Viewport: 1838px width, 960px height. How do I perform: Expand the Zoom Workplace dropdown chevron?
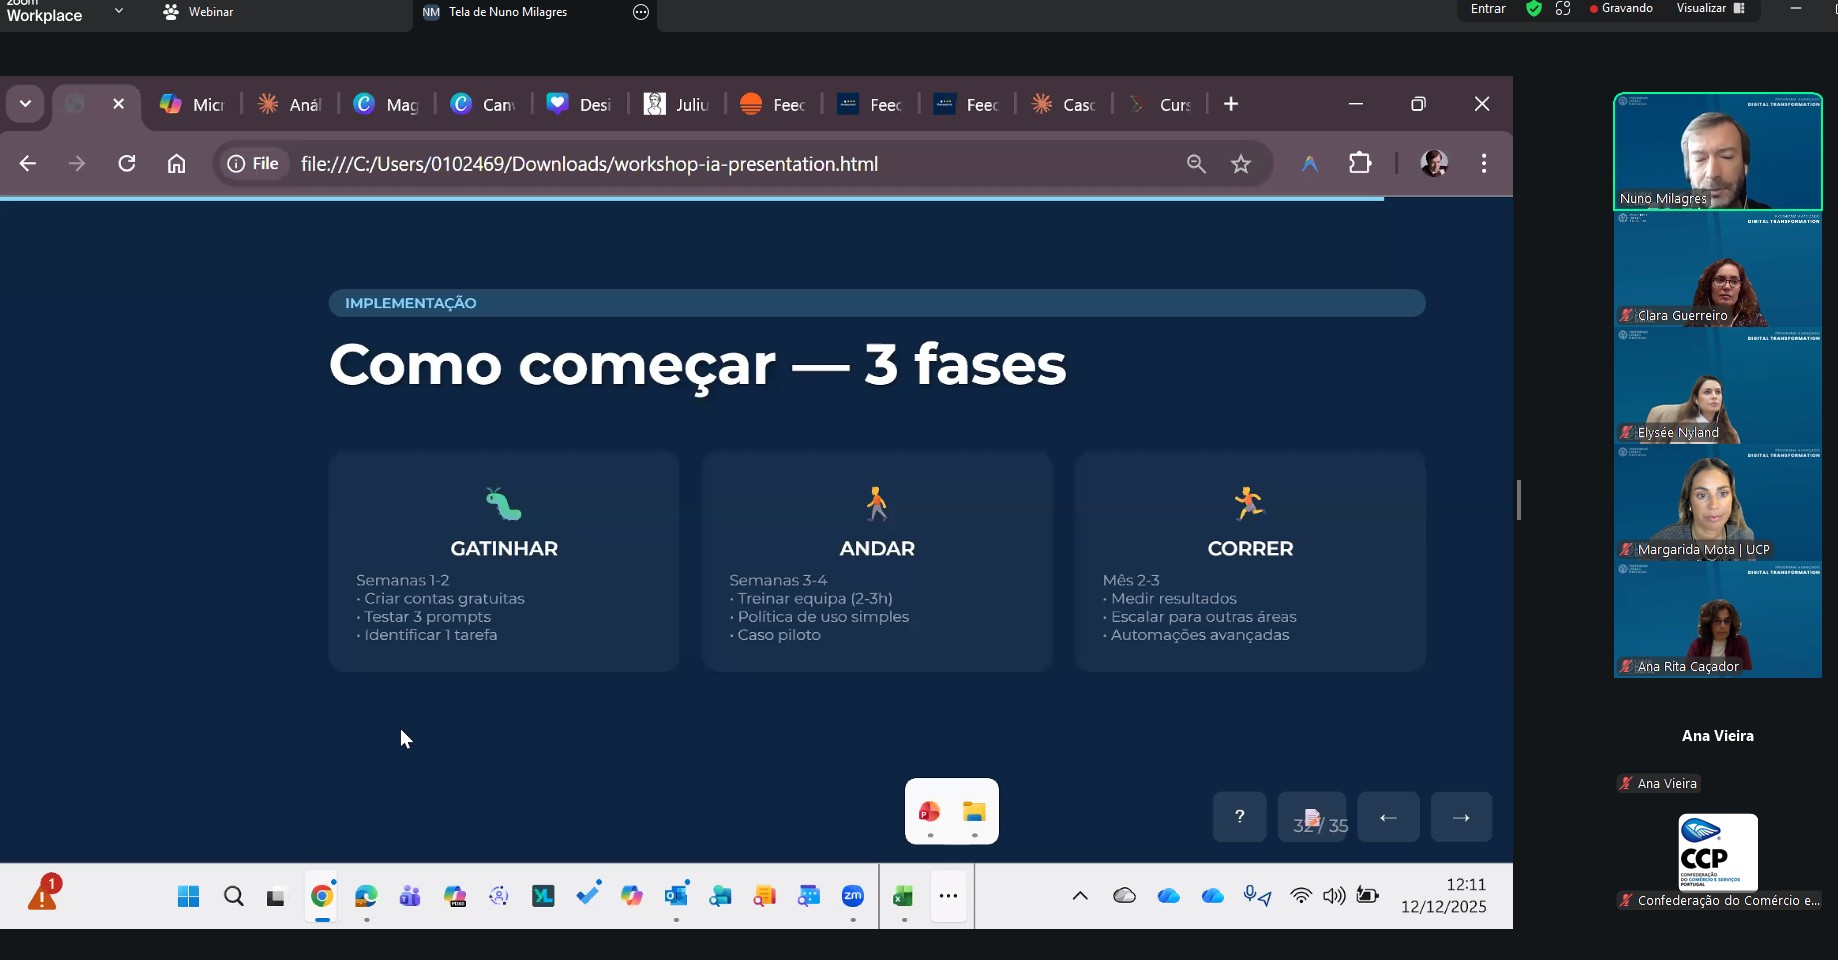(x=119, y=11)
